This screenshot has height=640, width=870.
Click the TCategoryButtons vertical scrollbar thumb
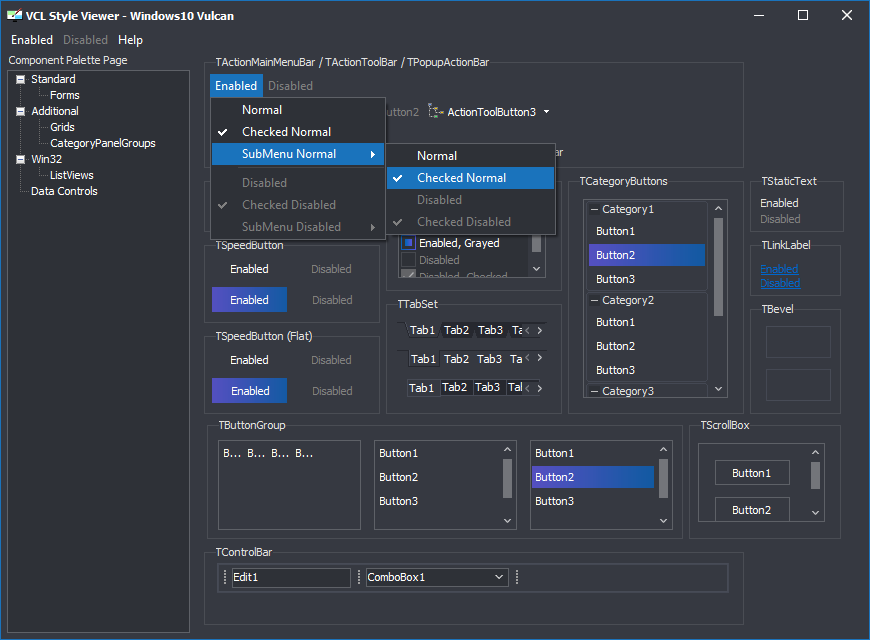click(719, 266)
